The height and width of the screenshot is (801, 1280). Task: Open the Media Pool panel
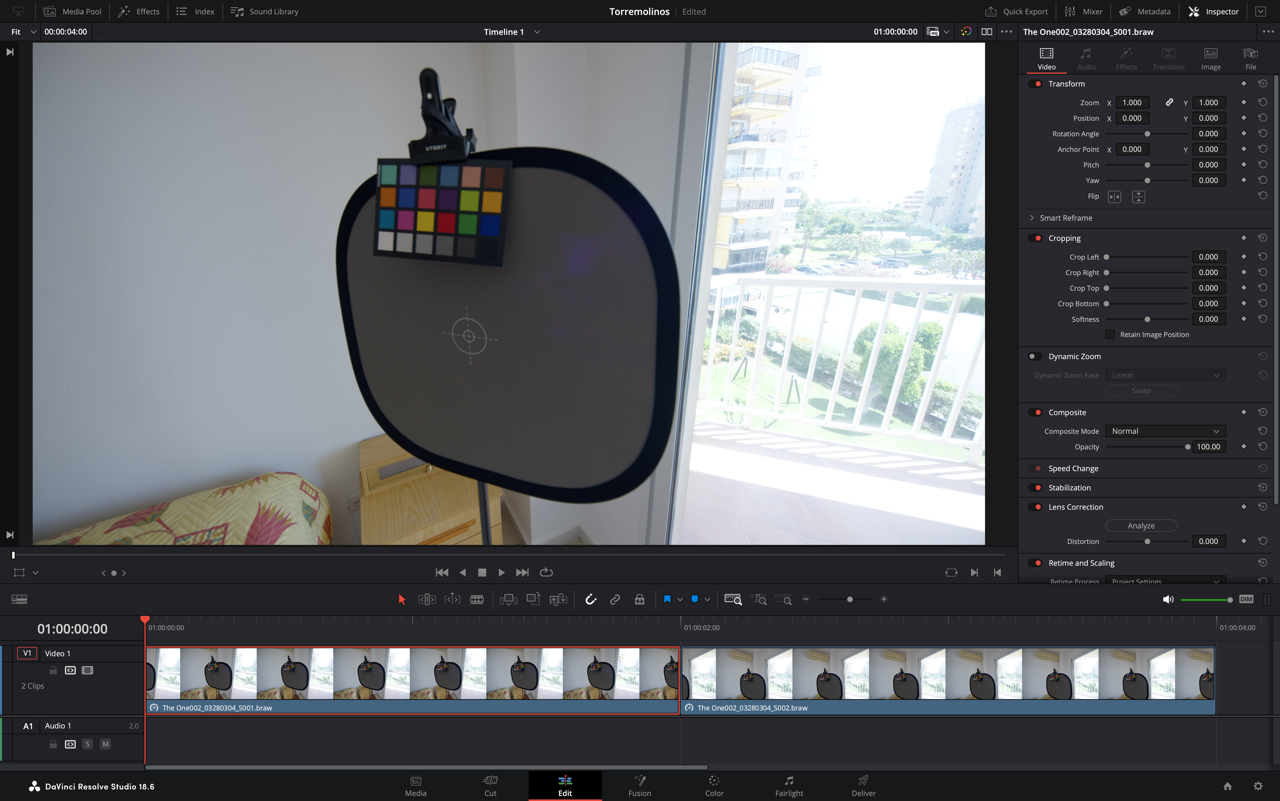(72, 12)
